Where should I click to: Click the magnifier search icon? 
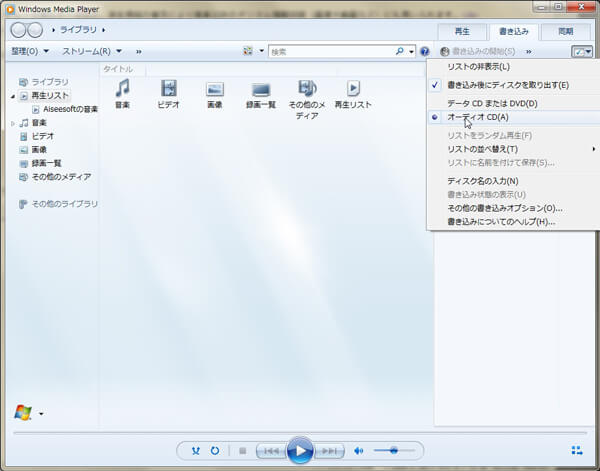(399, 51)
